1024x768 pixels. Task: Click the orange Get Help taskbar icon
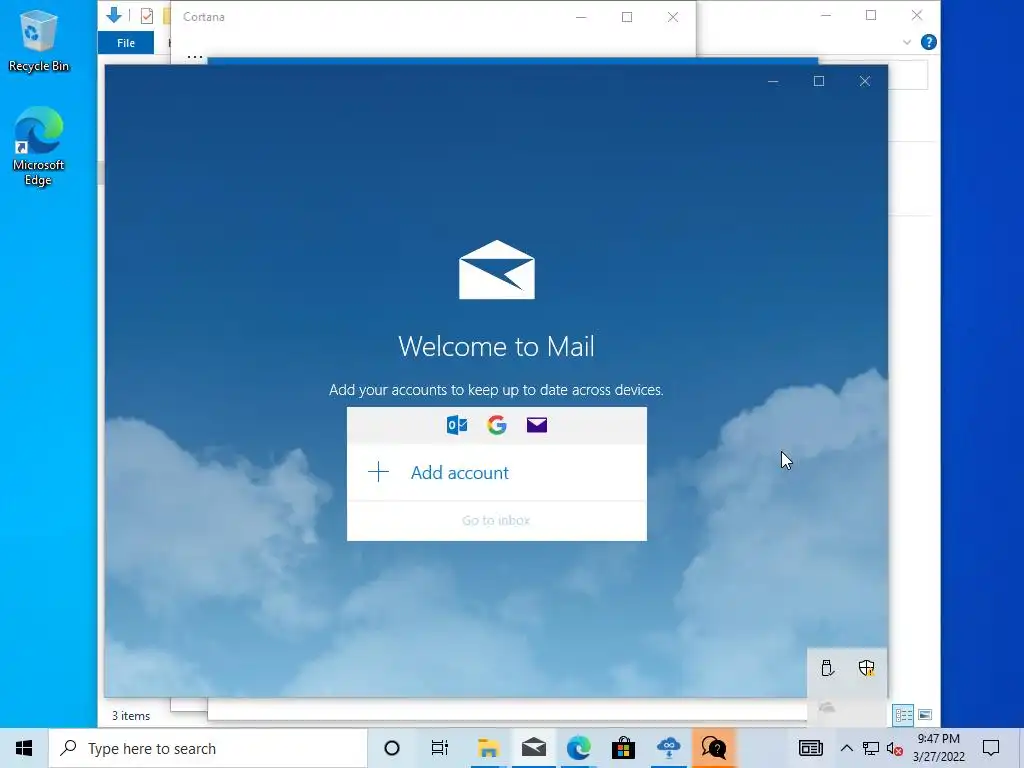714,748
